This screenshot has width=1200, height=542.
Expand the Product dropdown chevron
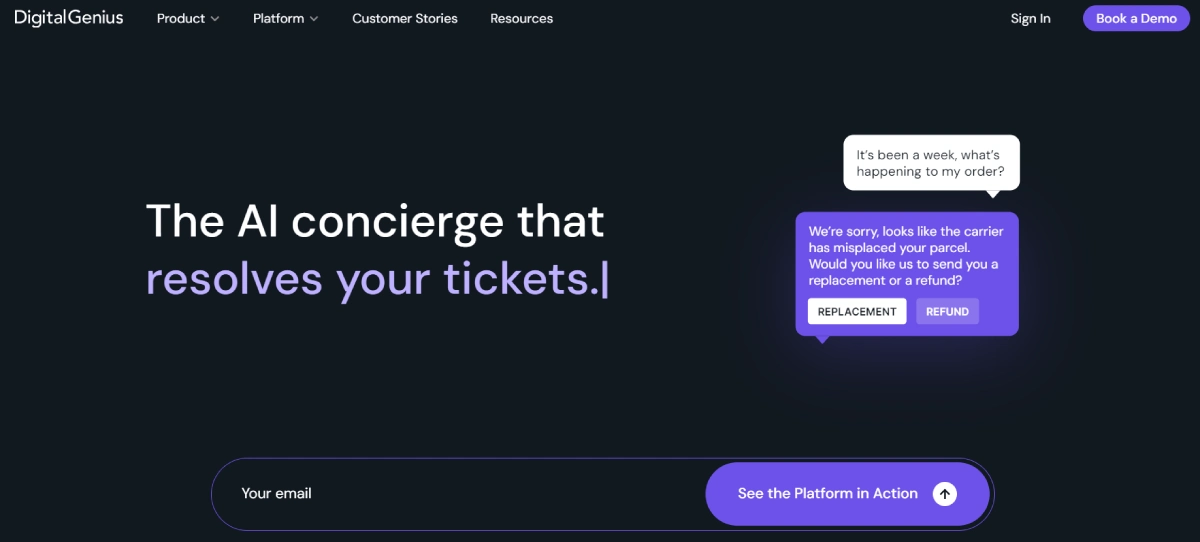coord(215,19)
